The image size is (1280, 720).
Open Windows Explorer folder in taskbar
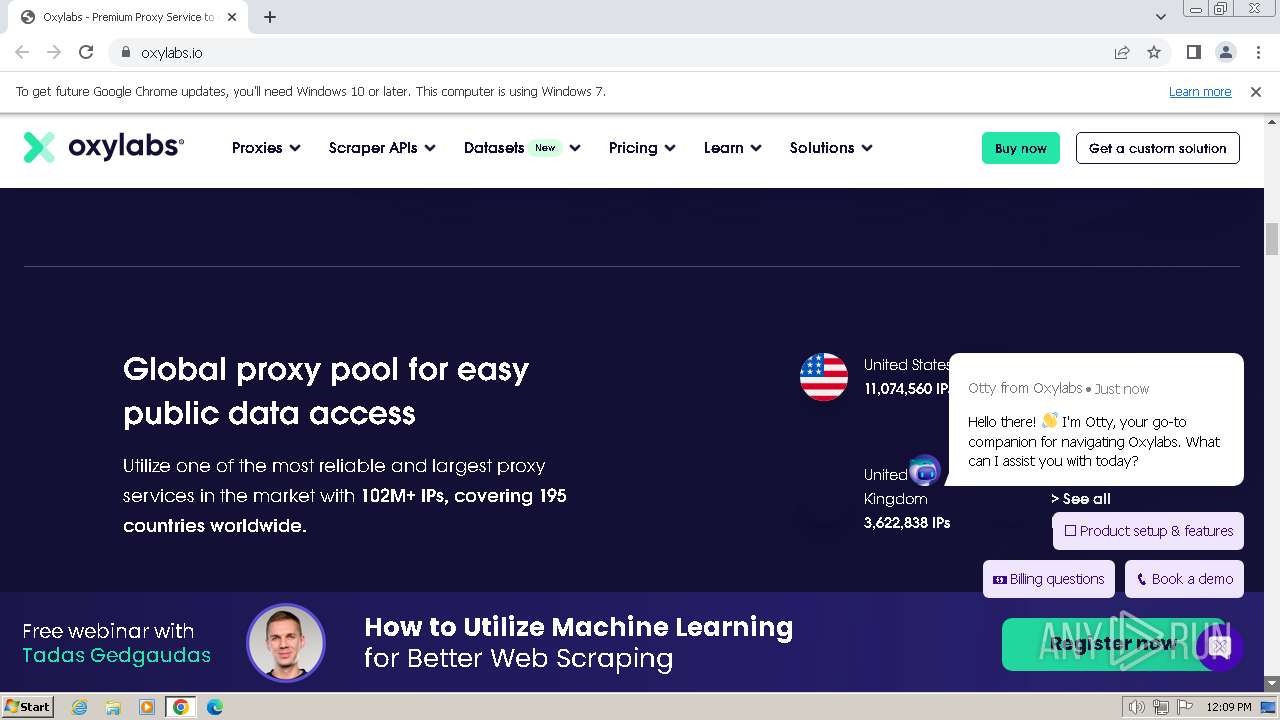(113, 707)
